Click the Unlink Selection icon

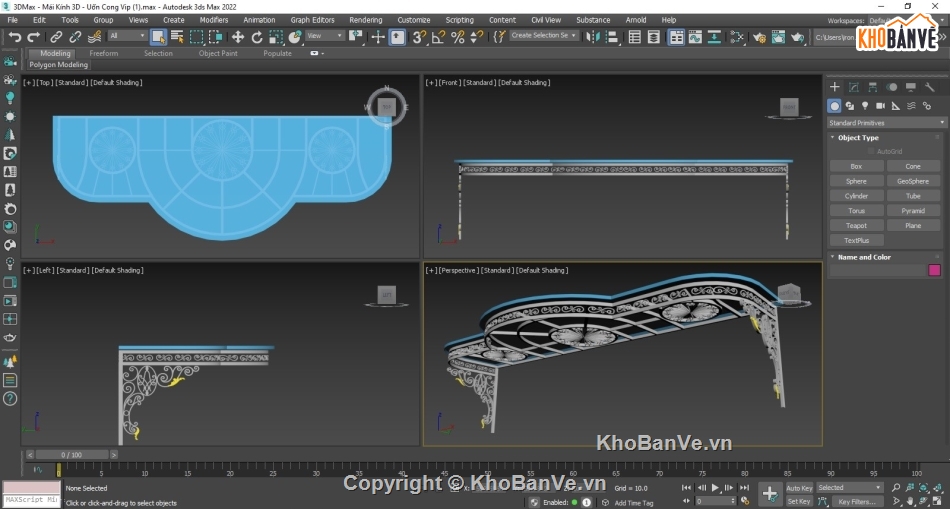(75, 37)
